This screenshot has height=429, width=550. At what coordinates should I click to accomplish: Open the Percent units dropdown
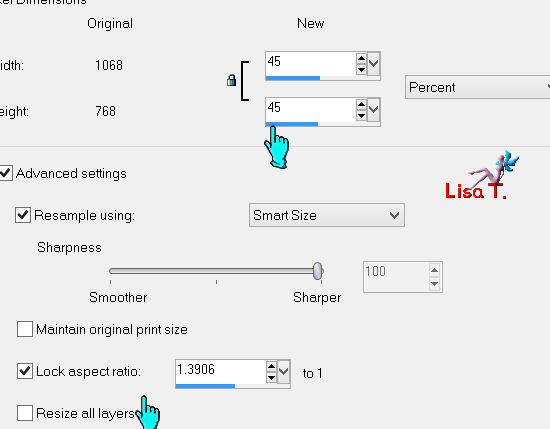click(477, 87)
